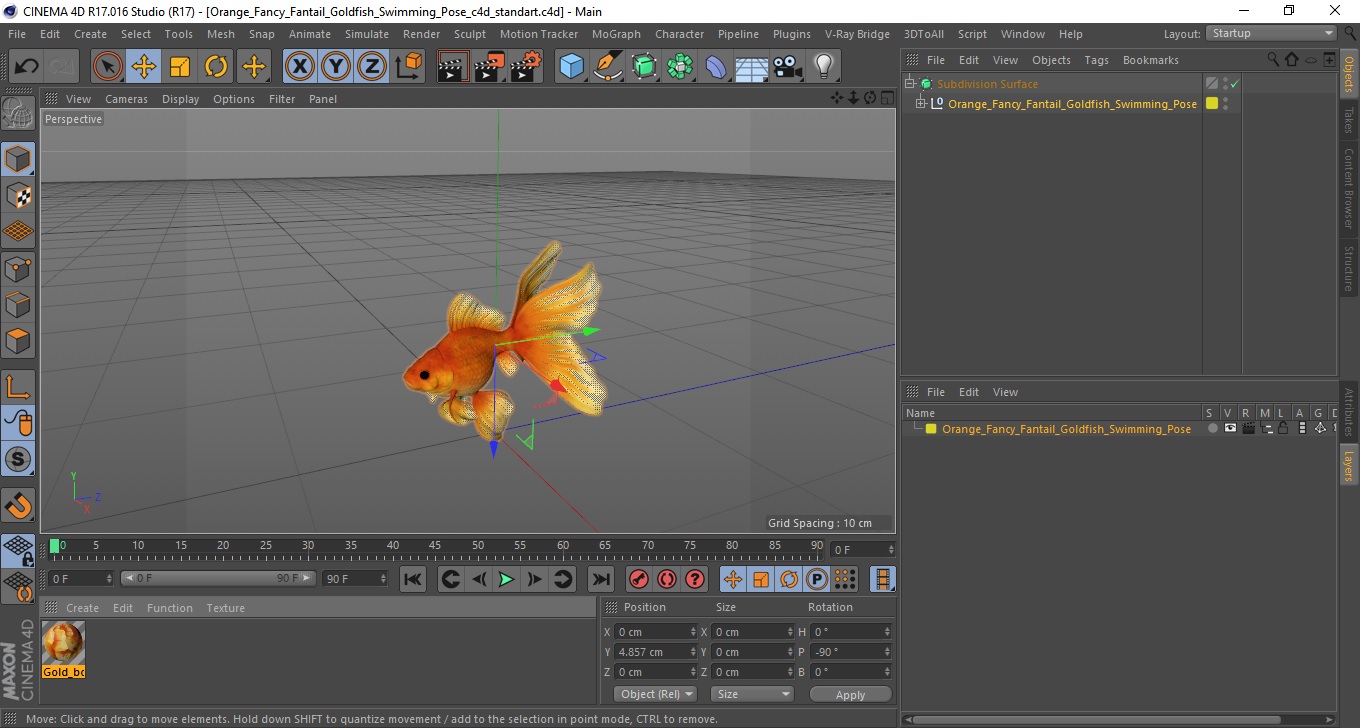Toggle layer View visibility eye icon

(1230, 429)
